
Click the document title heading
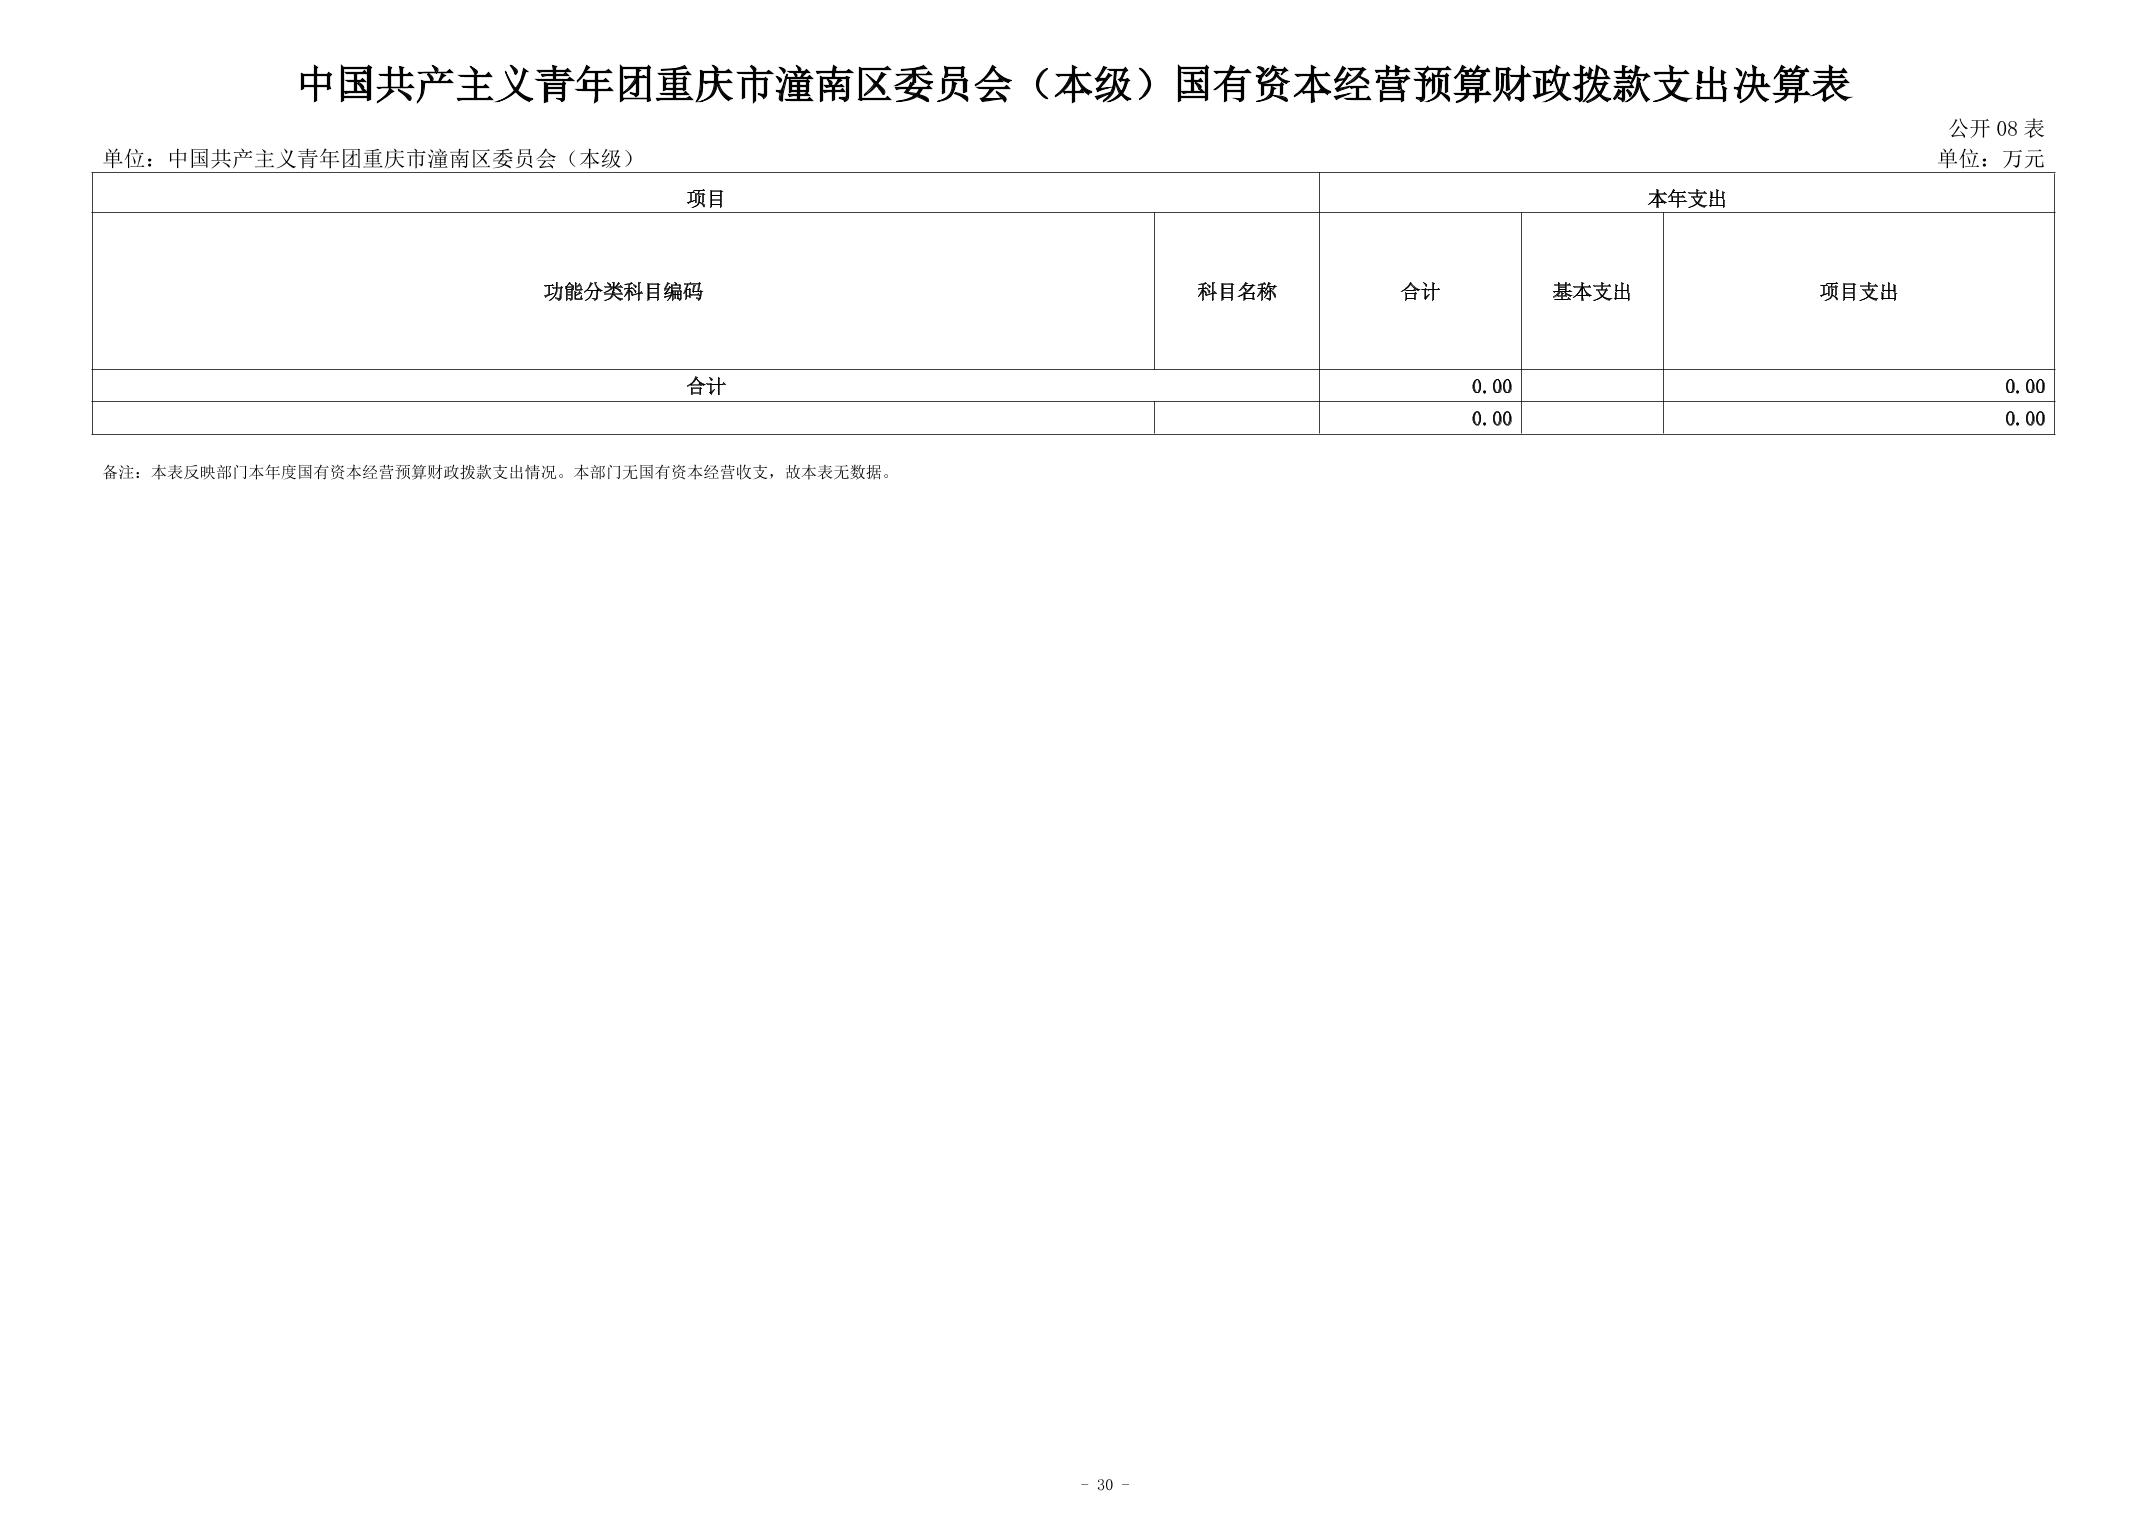point(1074,85)
